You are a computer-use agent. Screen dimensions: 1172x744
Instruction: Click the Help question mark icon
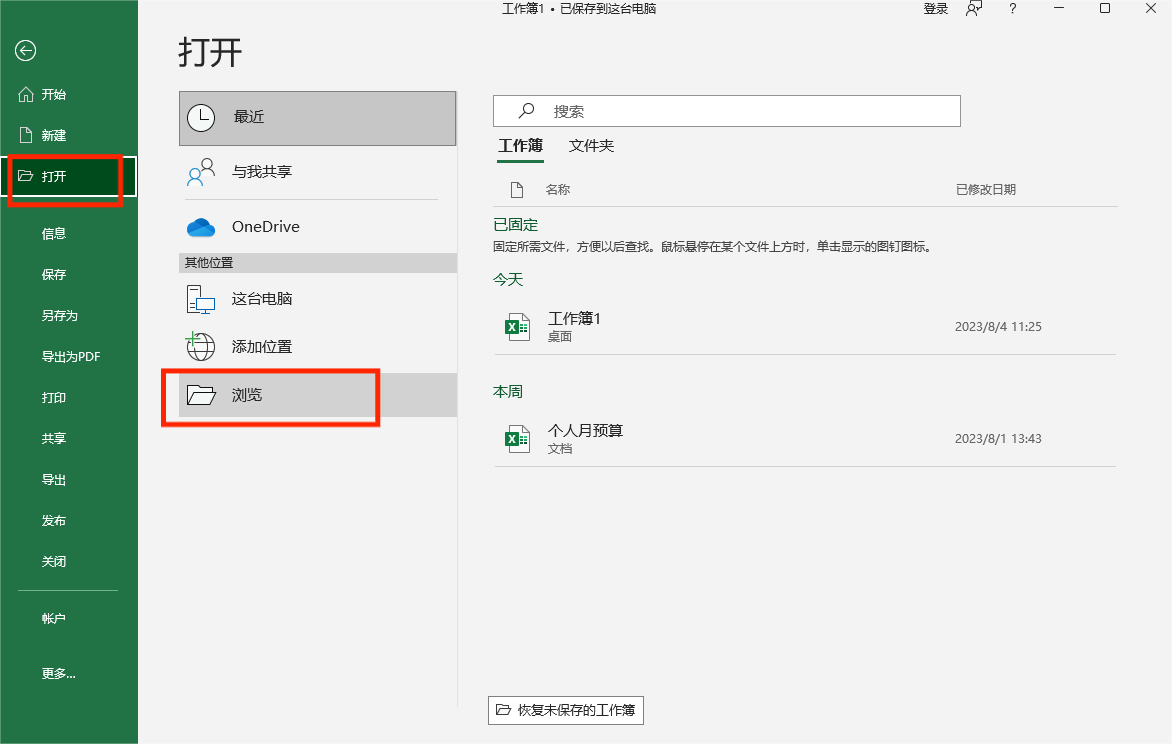click(x=1012, y=9)
